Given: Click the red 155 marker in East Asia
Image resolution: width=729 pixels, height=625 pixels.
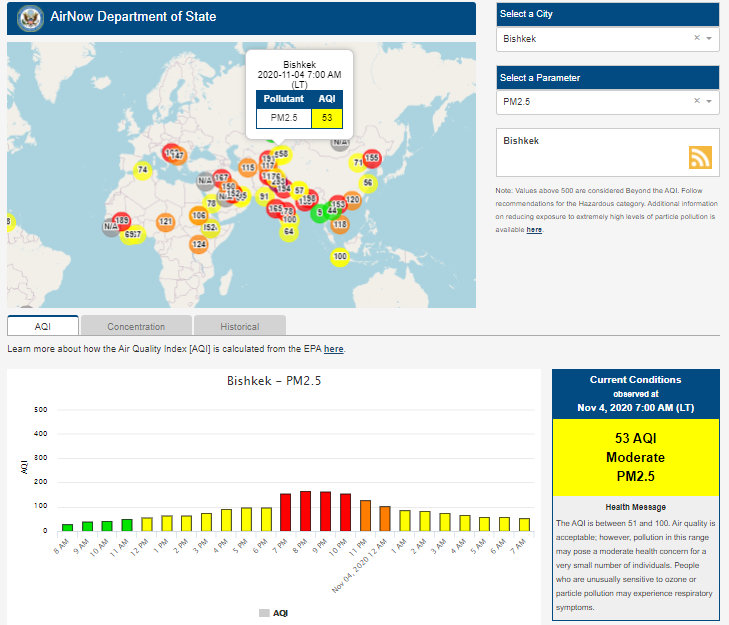Looking at the screenshot, I should [372, 157].
